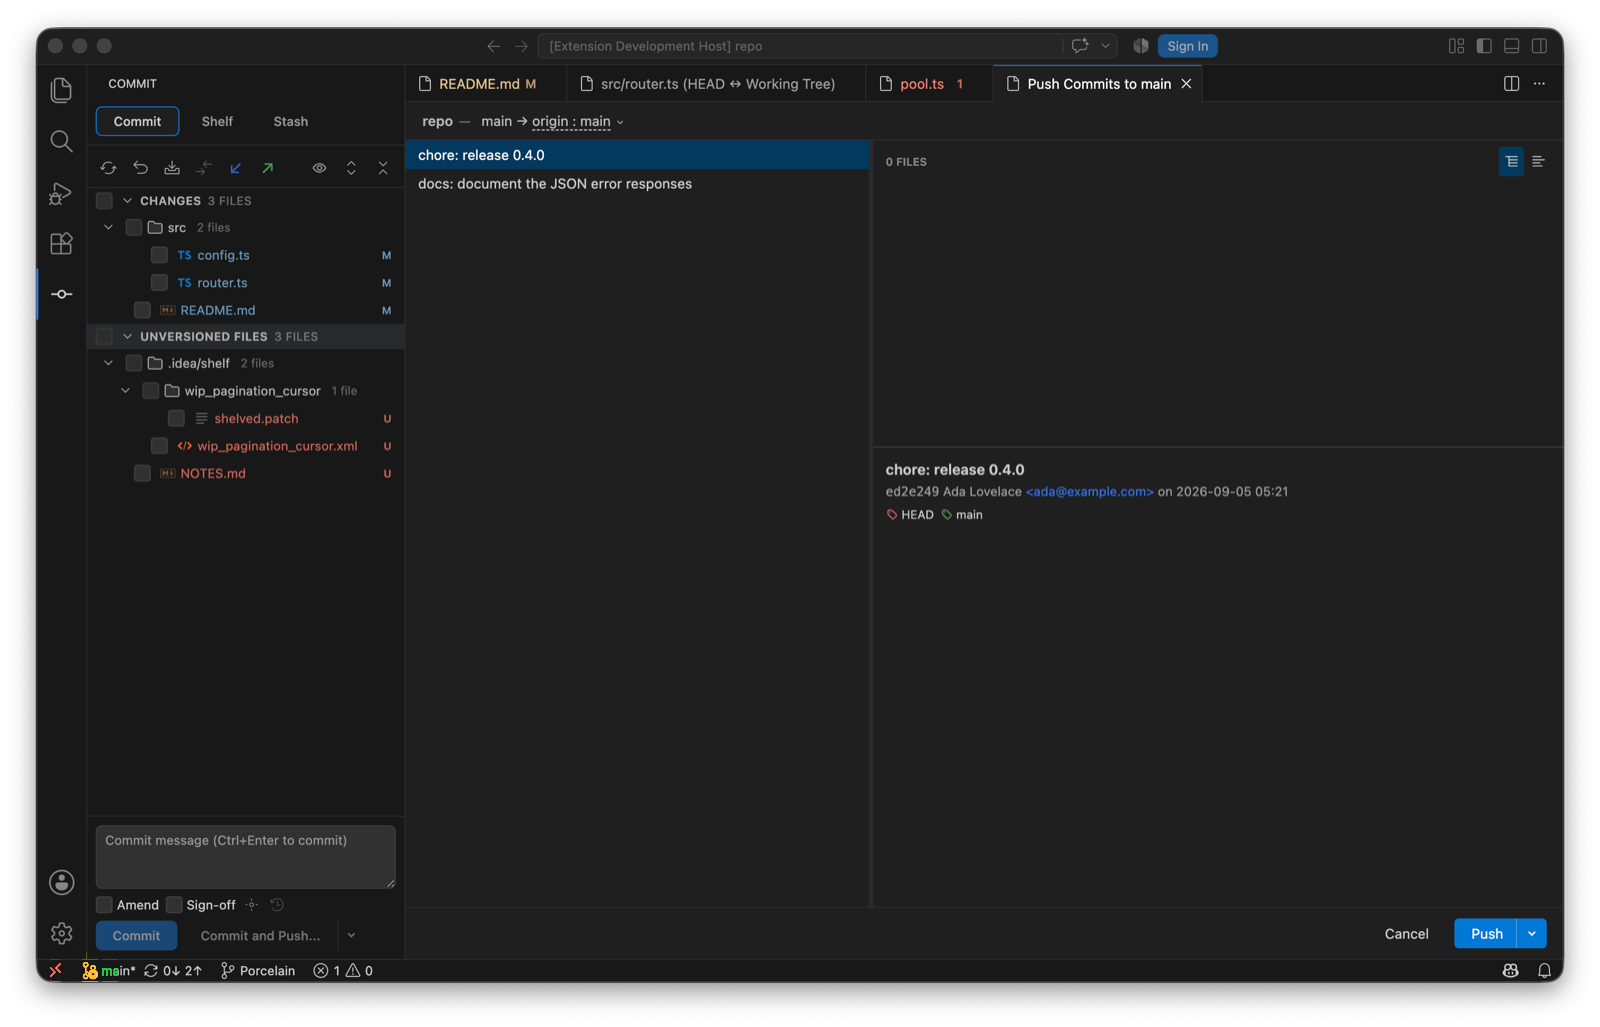Enable the Sign-off checkbox
Image resolution: width=1600 pixels, height=1027 pixels.
(174, 905)
